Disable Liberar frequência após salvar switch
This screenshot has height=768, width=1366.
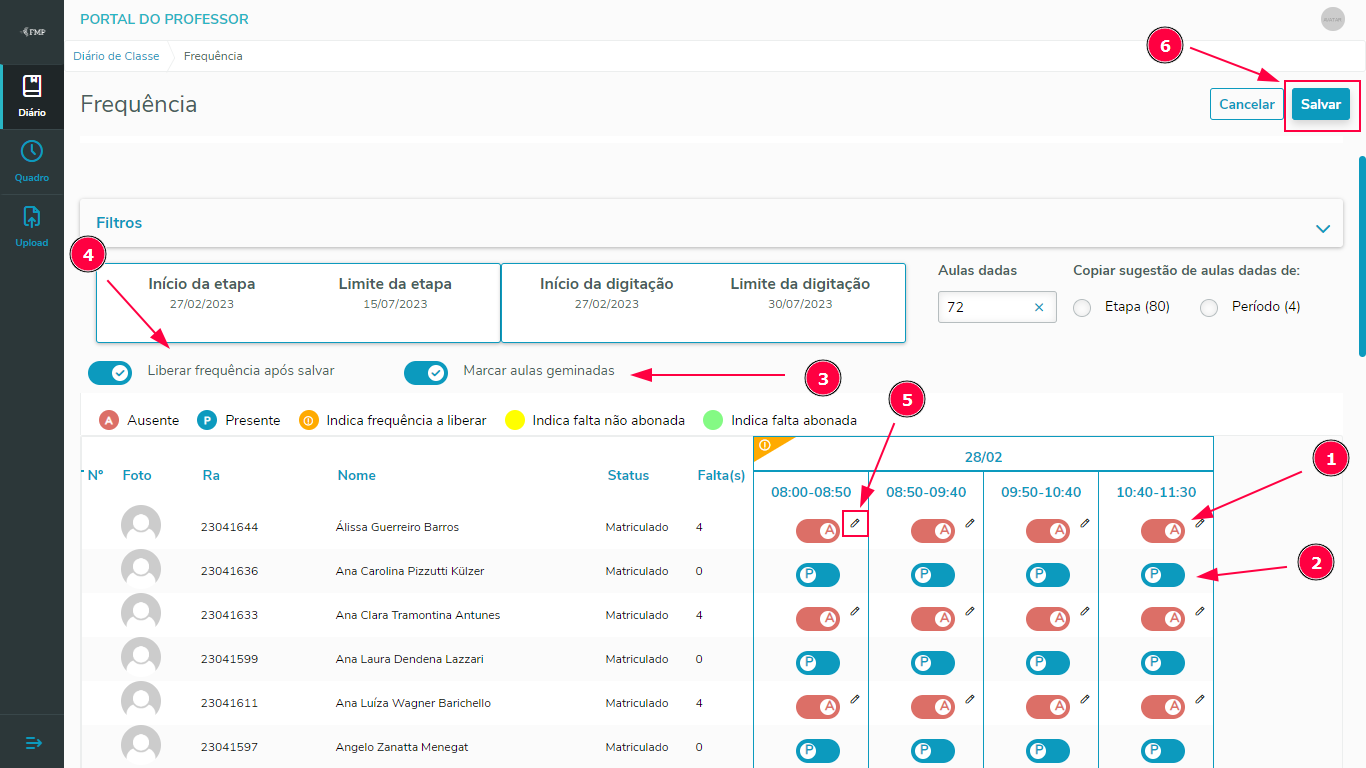[110, 373]
